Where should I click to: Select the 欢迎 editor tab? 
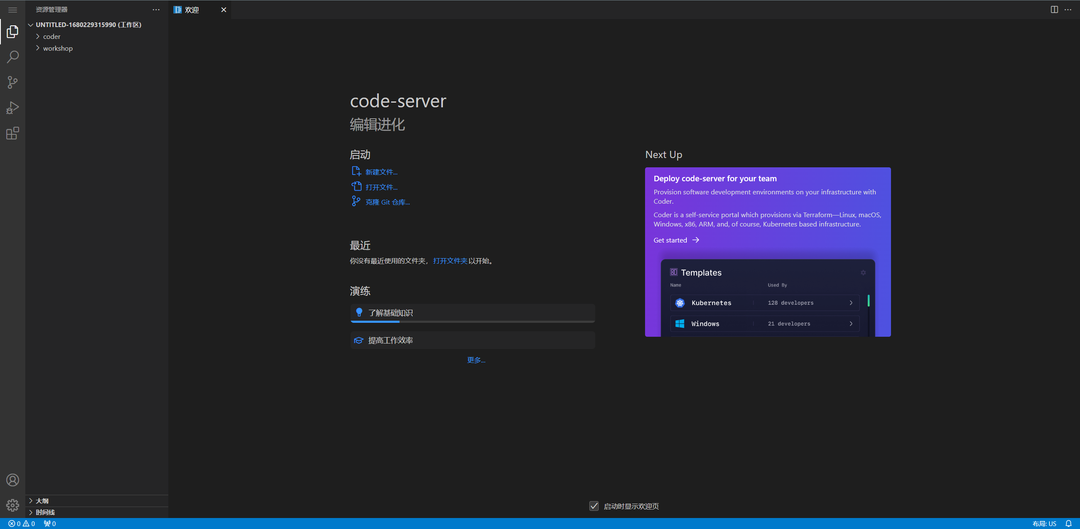[200, 10]
